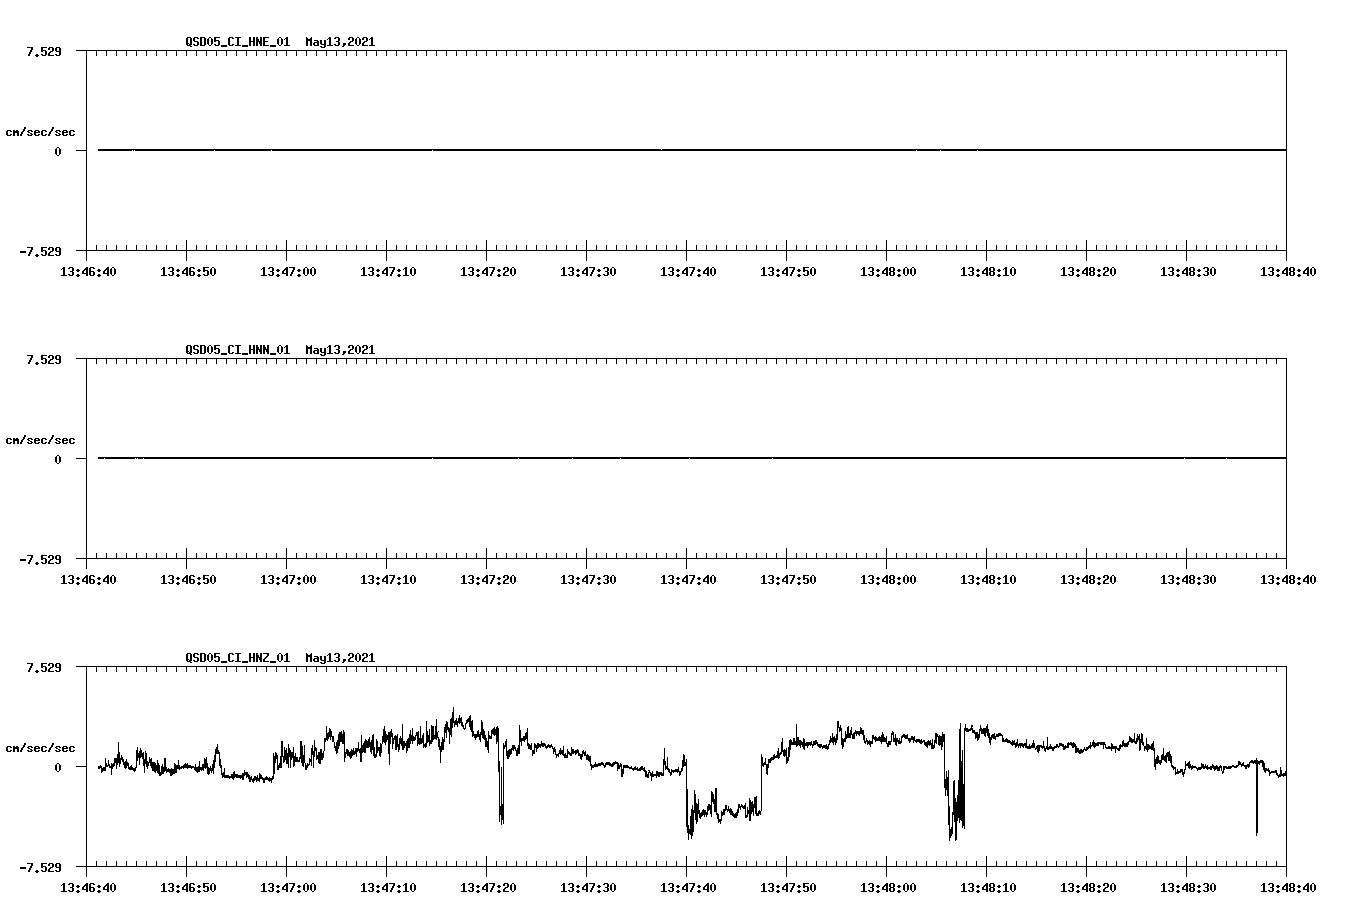1358x924 pixels.
Task: Click the May13,2021 date label on bottom plot
Action: click(340, 657)
